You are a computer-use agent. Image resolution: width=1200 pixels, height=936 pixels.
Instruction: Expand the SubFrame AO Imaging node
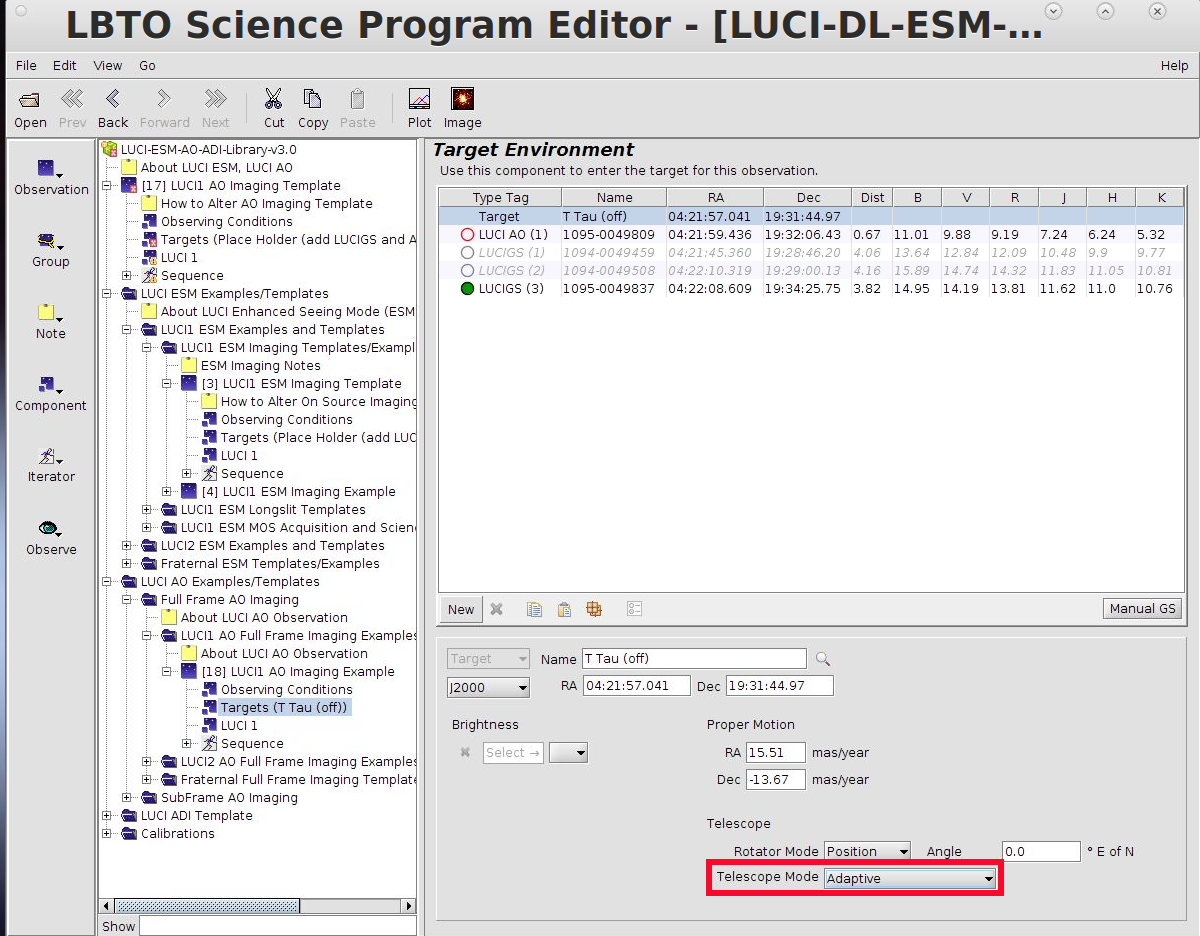pyautogui.click(x=127, y=798)
